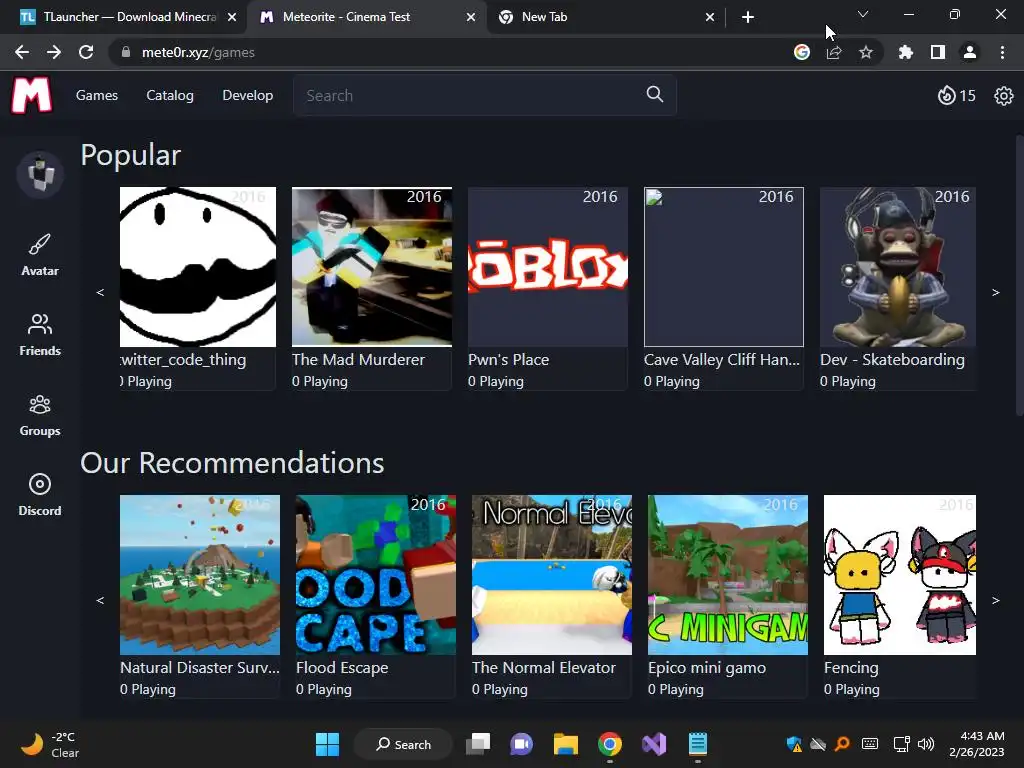Open the Chrome profile icon
The height and width of the screenshot is (768, 1024).
click(970, 52)
